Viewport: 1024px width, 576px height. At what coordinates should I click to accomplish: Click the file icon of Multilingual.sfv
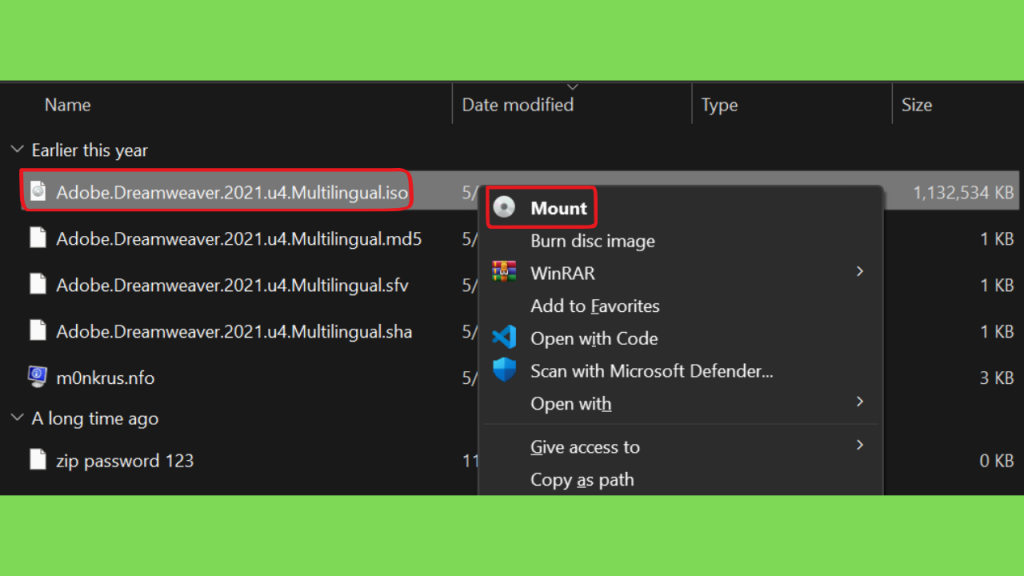pyautogui.click(x=38, y=285)
